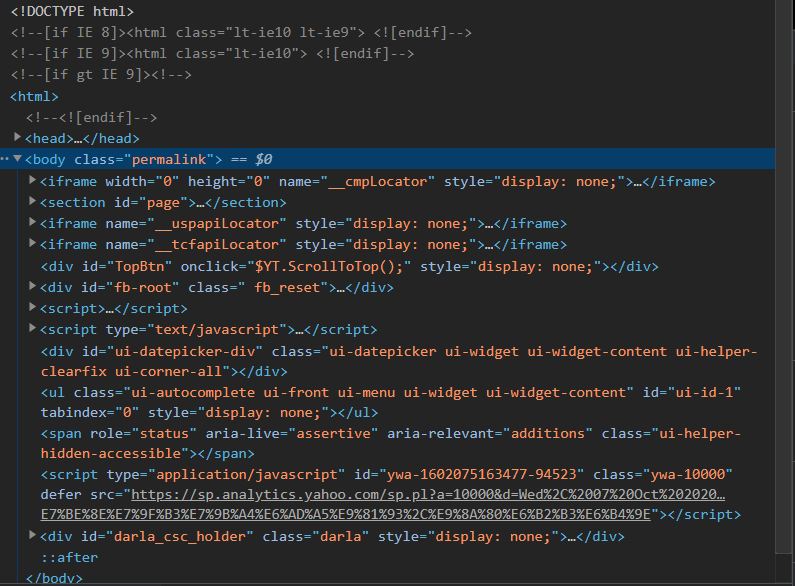Select the if gt IE 9 comment

101,75
